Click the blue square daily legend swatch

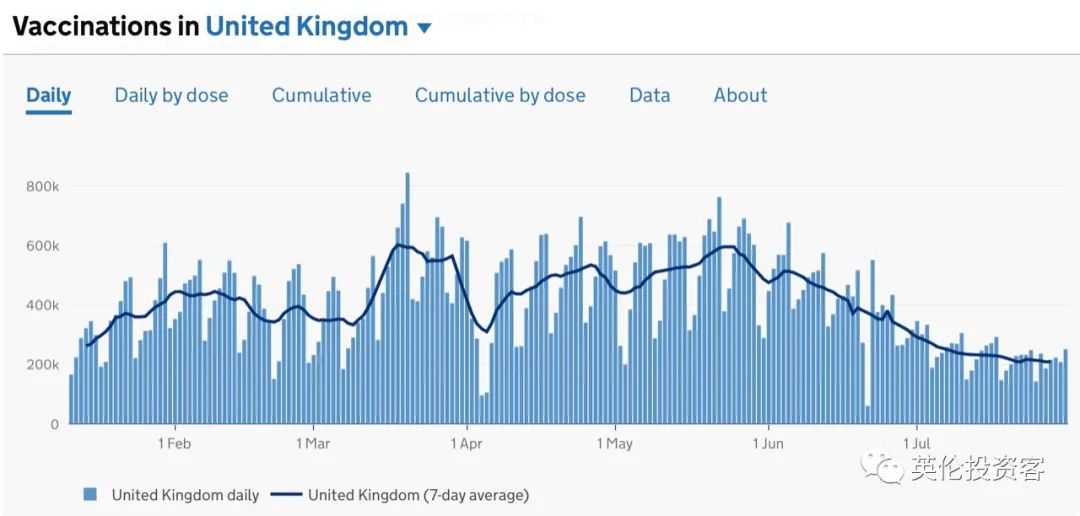pos(91,495)
